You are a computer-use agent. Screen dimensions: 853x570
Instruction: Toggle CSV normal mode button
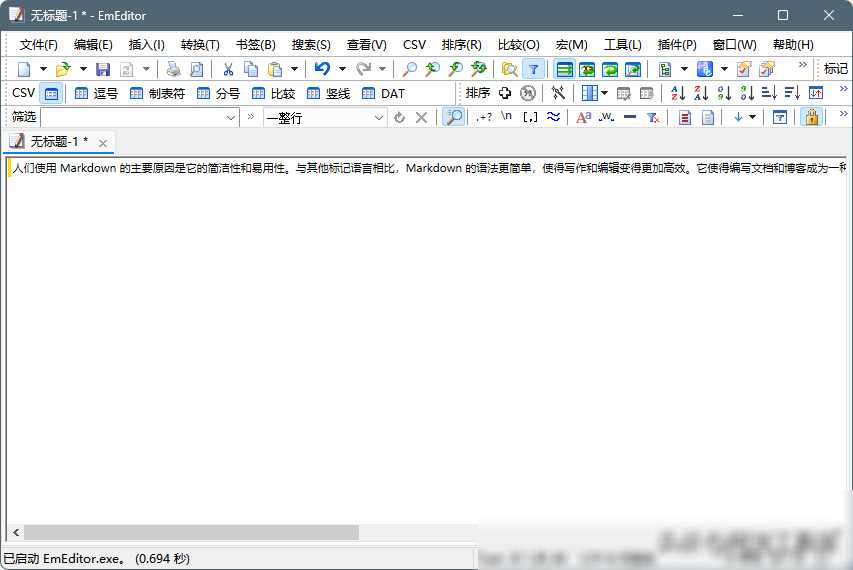point(51,93)
